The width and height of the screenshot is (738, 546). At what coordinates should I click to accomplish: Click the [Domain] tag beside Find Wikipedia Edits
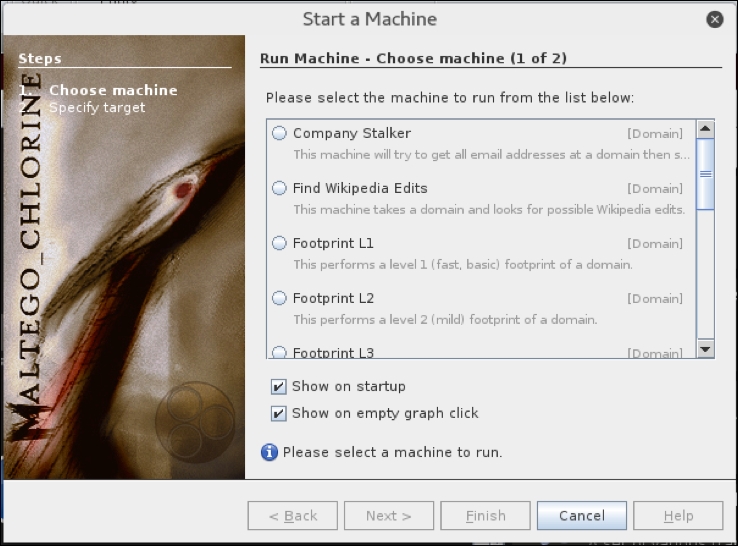click(655, 189)
